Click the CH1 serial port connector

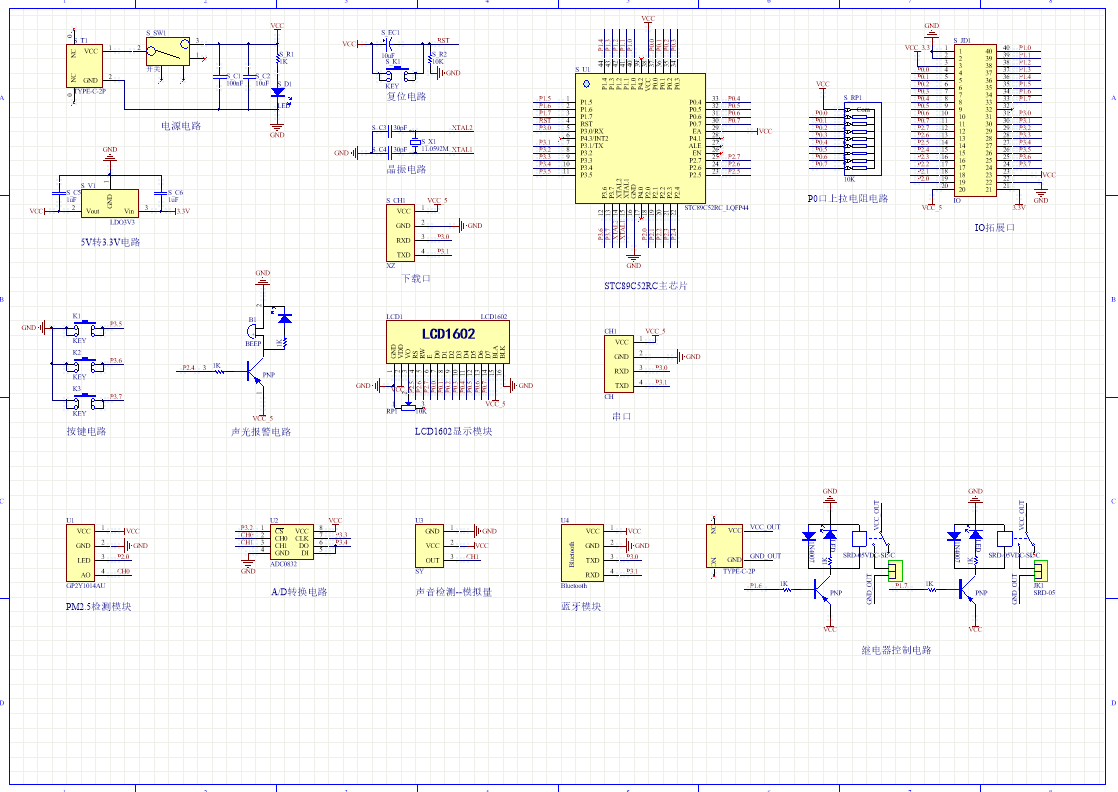619,364
